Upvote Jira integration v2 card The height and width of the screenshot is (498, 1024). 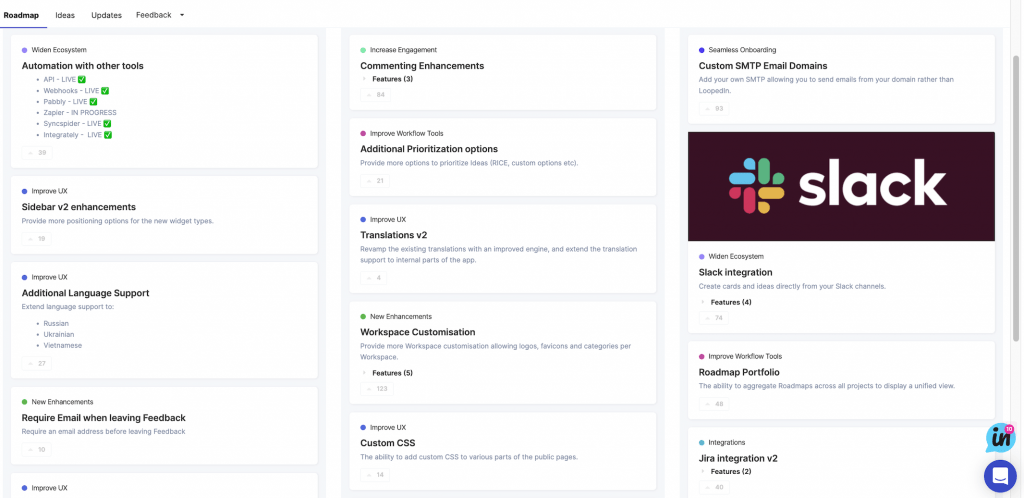tap(714, 488)
